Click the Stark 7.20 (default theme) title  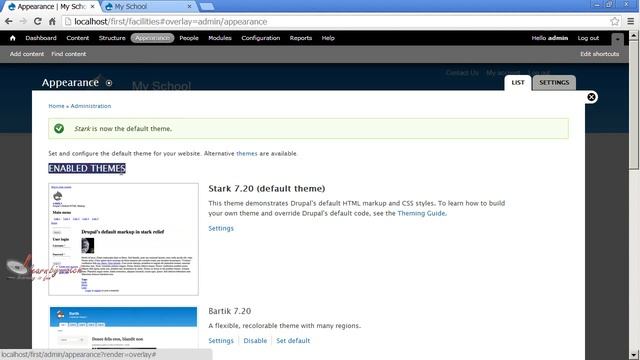[267, 189]
